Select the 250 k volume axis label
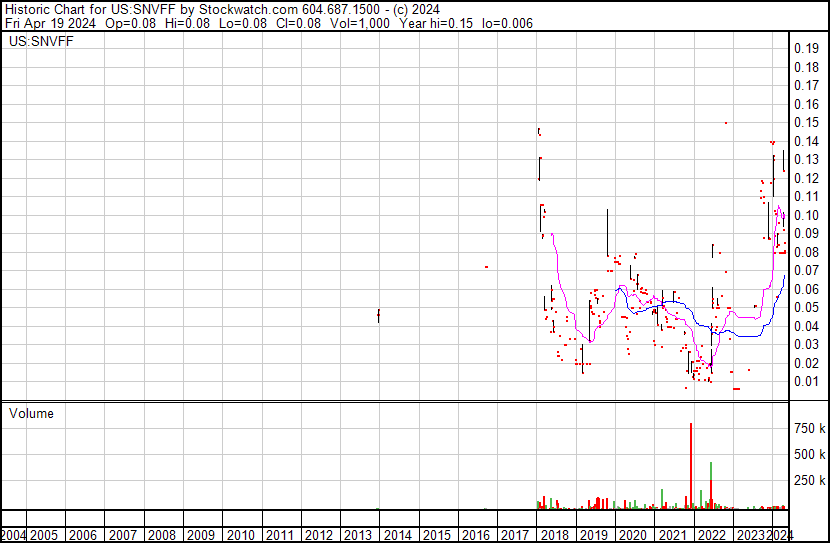 coord(809,481)
